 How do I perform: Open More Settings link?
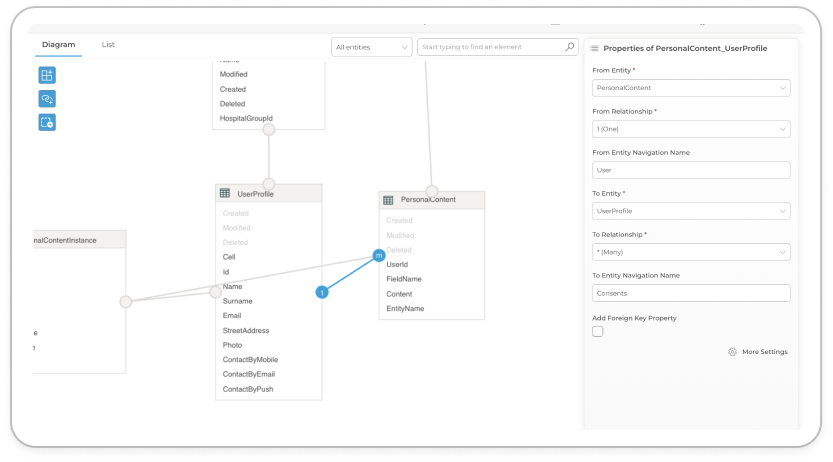point(764,352)
